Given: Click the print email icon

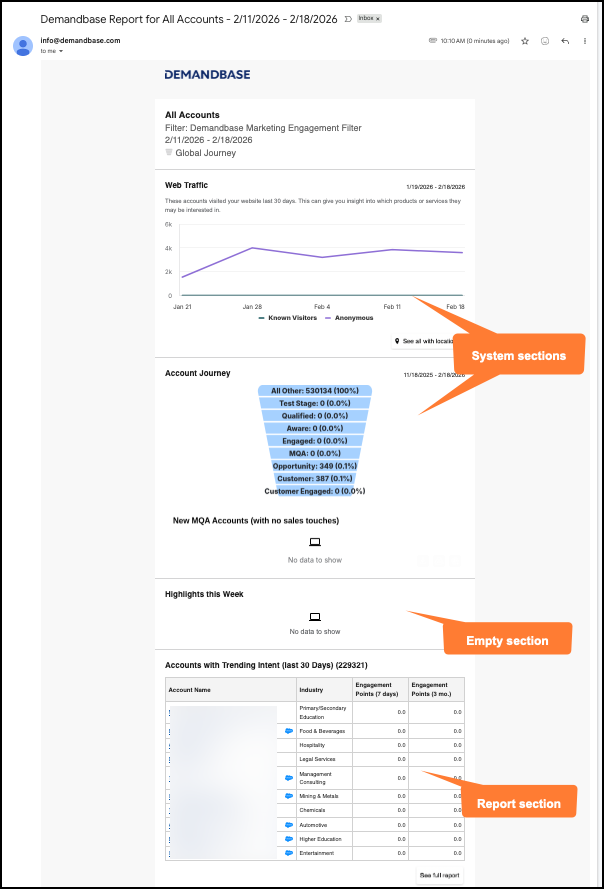Looking at the screenshot, I should pyautogui.click(x=585, y=19).
